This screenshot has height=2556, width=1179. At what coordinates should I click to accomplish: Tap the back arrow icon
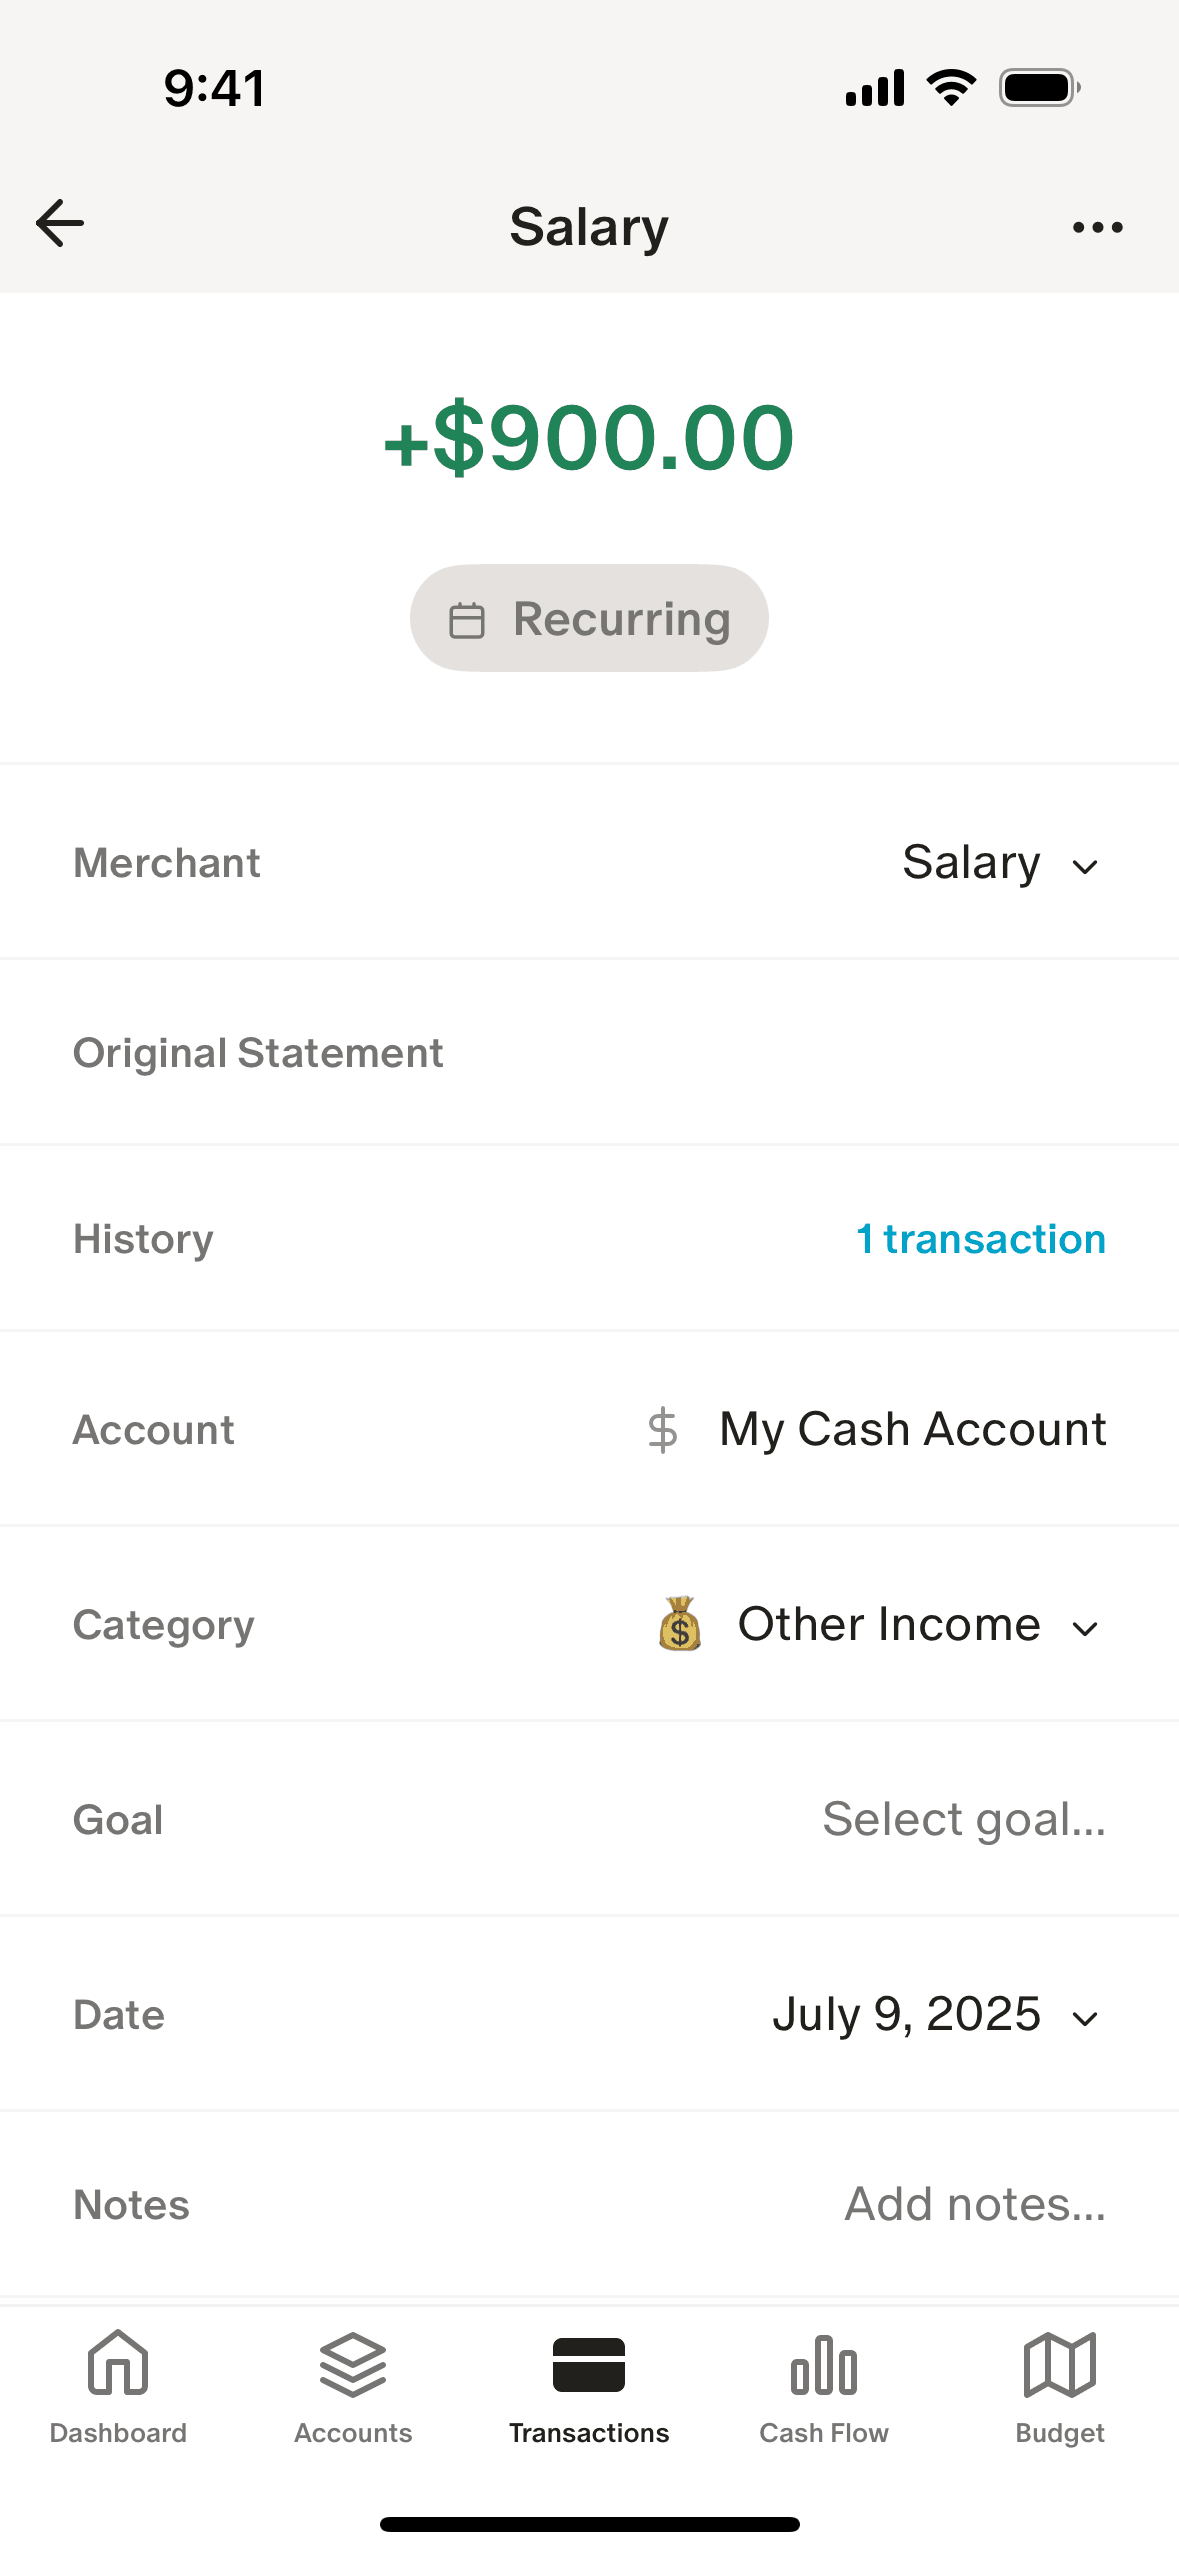60,223
